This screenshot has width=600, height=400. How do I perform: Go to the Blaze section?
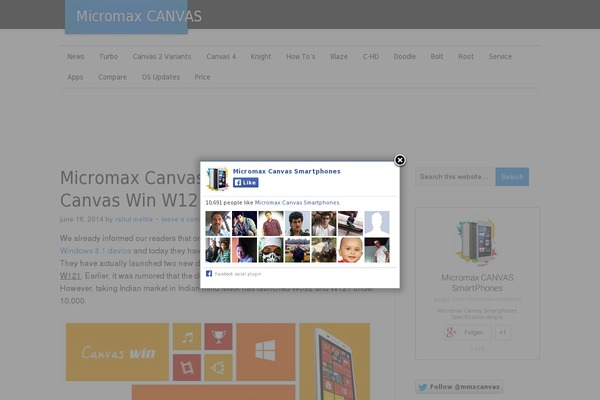[x=339, y=57]
